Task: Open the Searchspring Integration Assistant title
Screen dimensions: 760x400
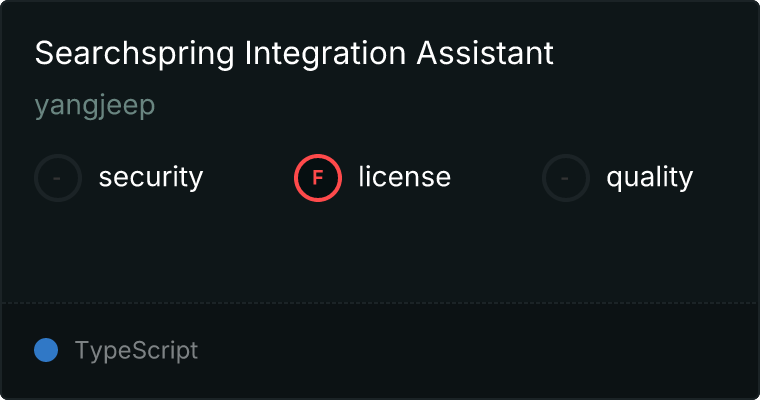Action: 294,54
